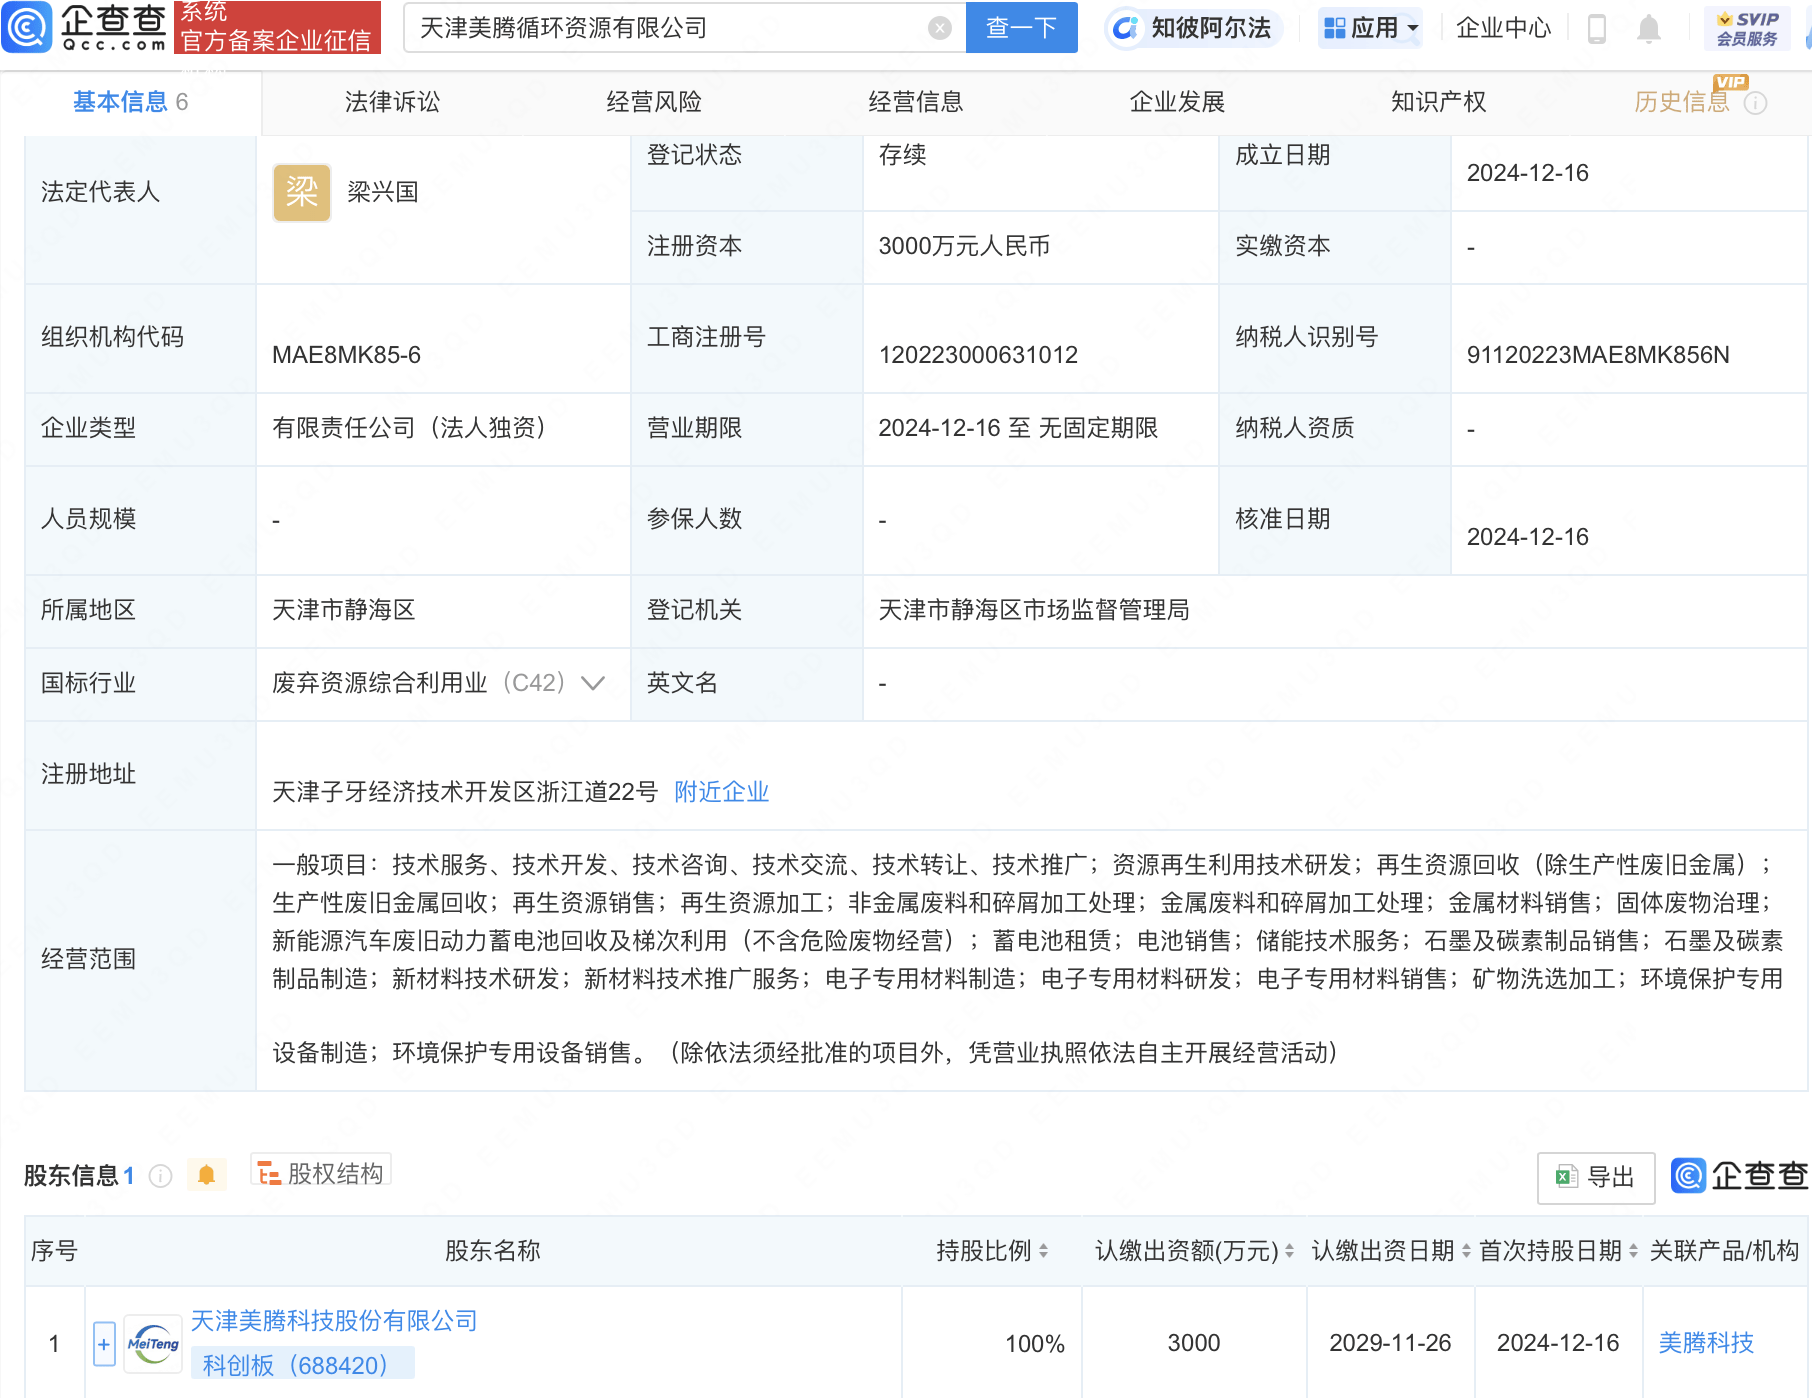
Task: Clear the search box with X icon
Action: 939,28
